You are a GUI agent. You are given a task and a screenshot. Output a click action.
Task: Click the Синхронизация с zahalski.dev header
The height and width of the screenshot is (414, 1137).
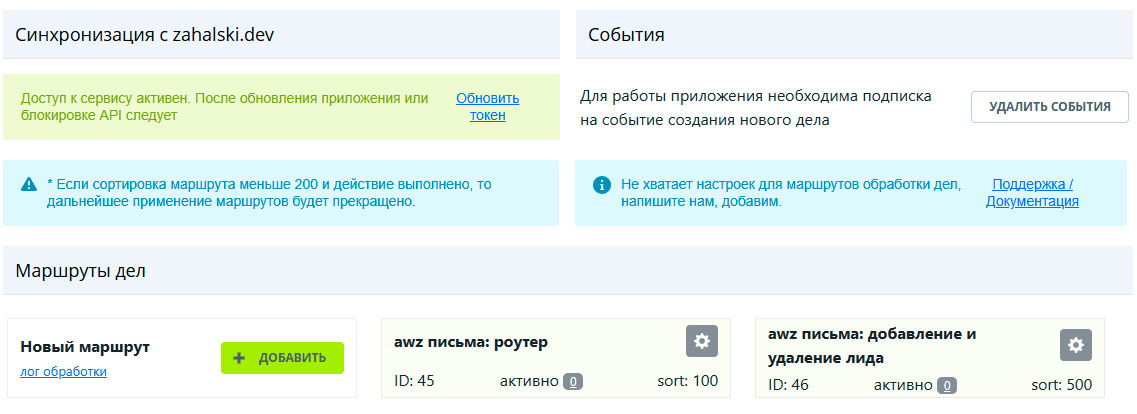(145, 35)
